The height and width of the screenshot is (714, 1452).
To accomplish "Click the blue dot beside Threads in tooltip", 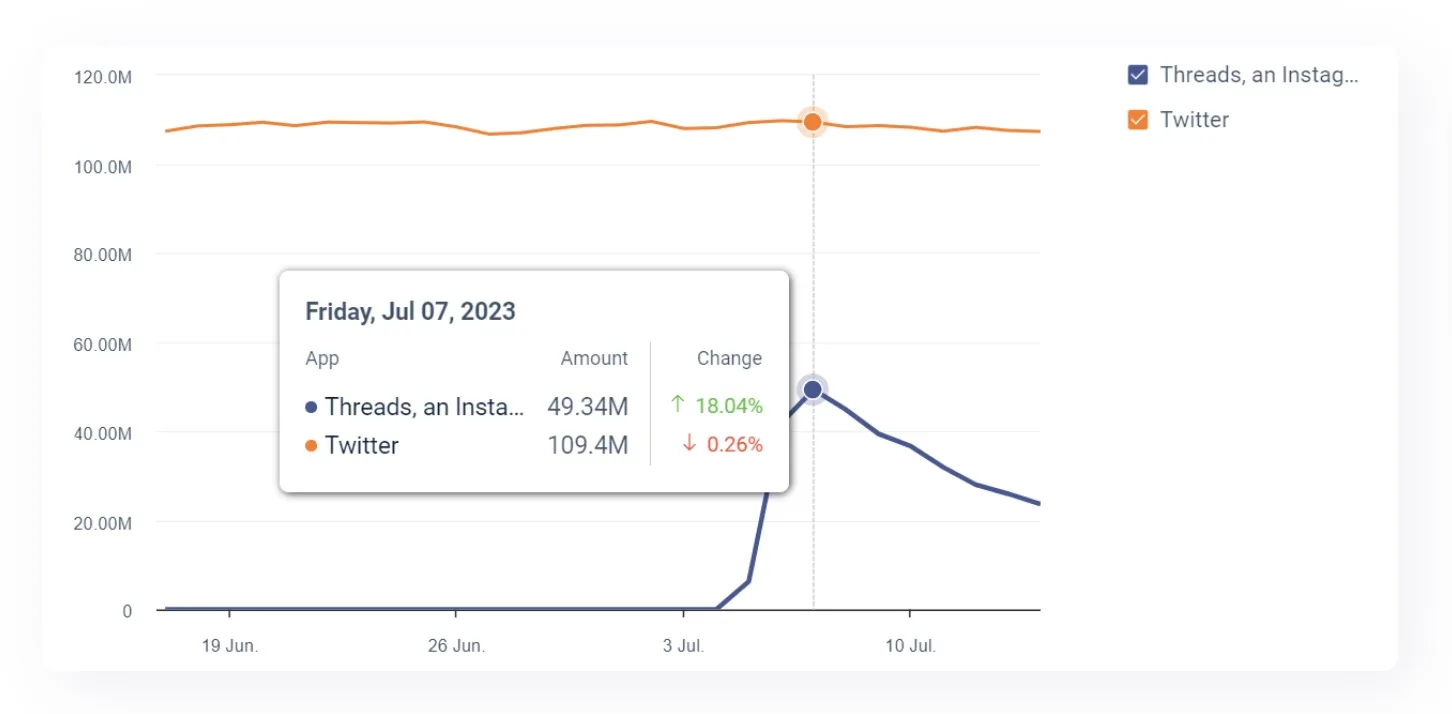I will [x=311, y=407].
